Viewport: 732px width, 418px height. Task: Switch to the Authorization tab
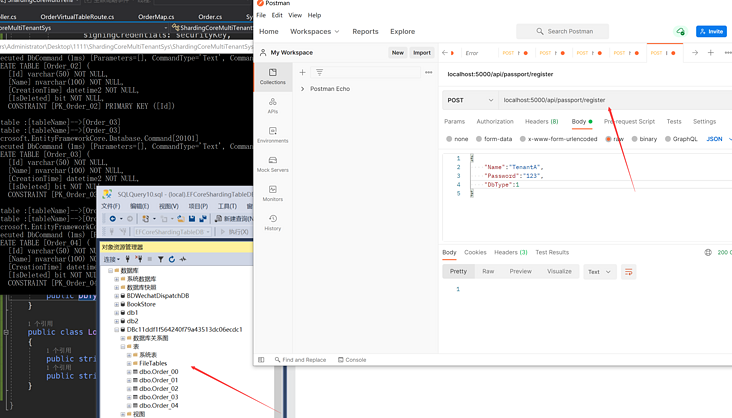494,122
